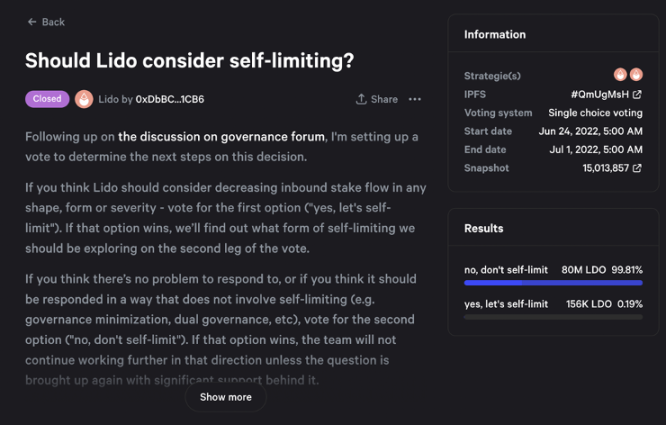666x425 pixels.
Task: Open the Lido space name link
Action: click(x=109, y=100)
